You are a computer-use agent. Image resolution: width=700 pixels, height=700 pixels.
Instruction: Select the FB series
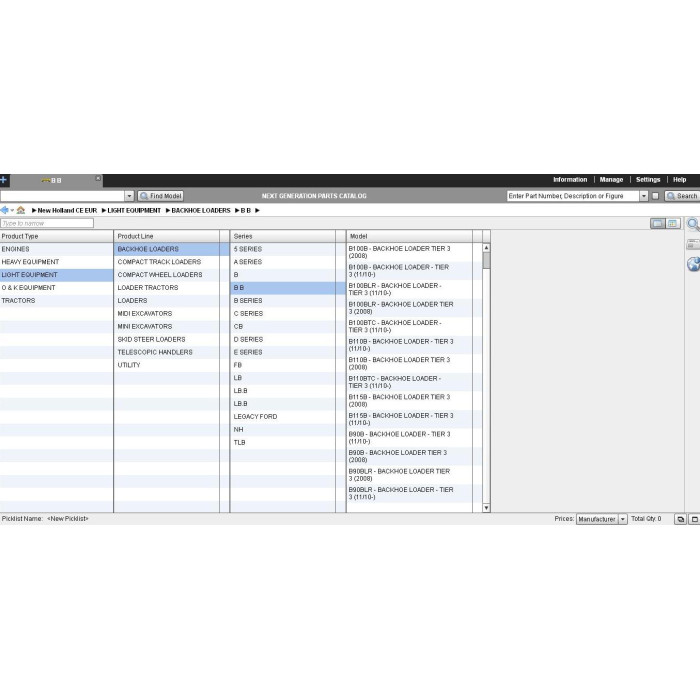coord(283,365)
